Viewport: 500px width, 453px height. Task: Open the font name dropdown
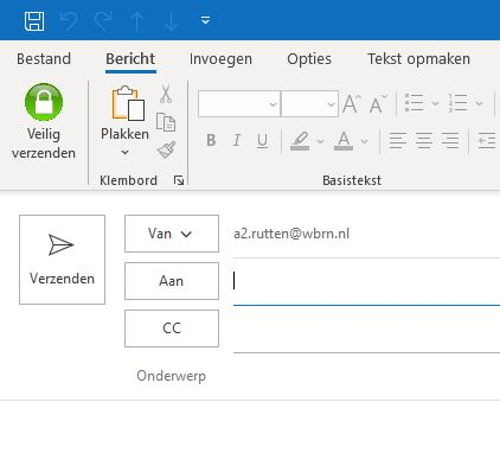(x=273, y=104)
